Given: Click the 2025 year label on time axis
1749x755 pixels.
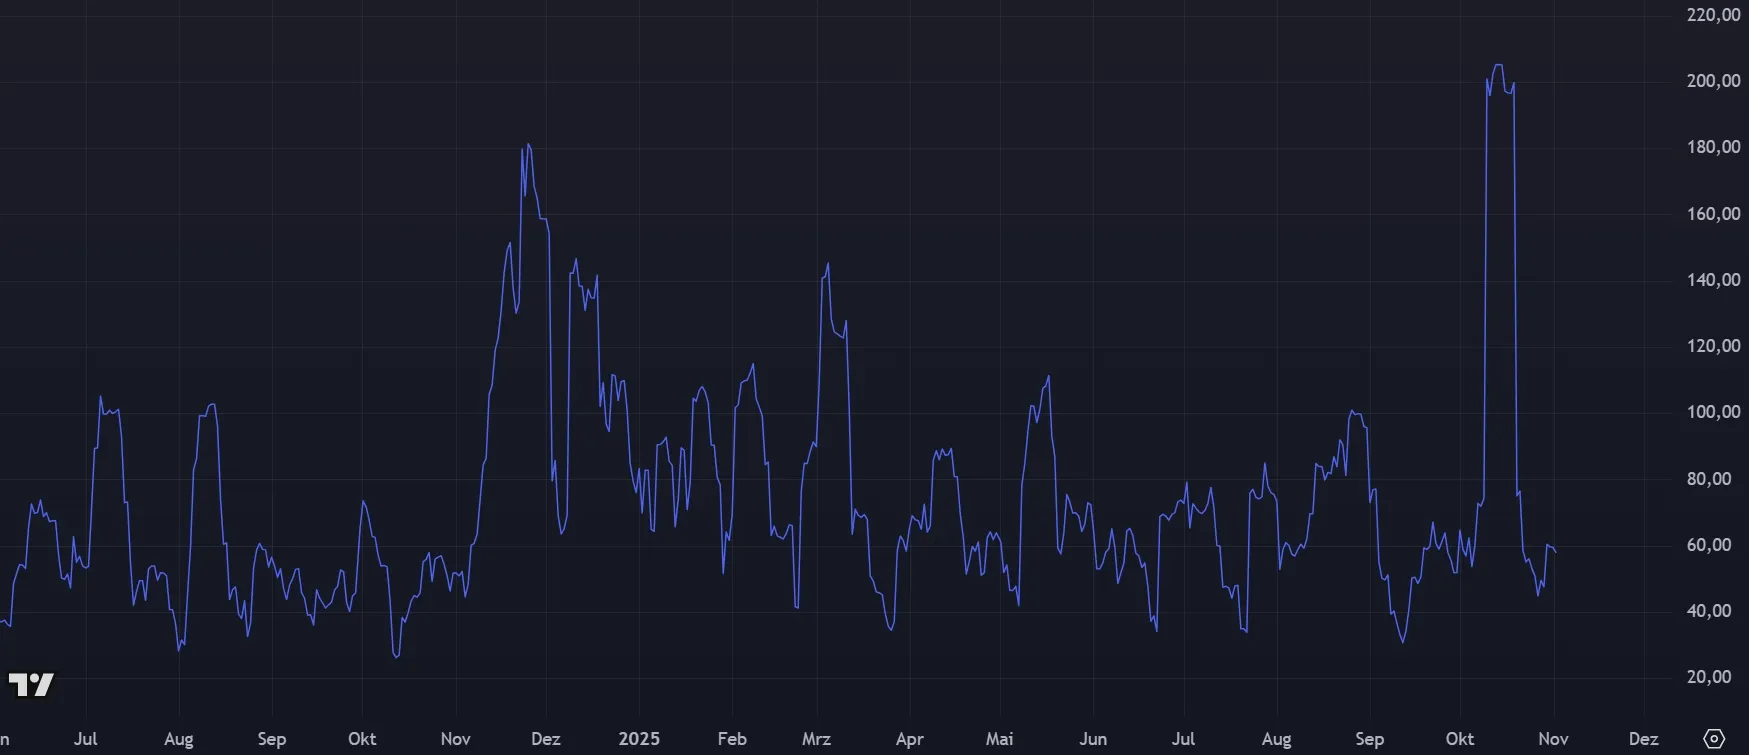Looking at the screenshot, I should 639,739.
